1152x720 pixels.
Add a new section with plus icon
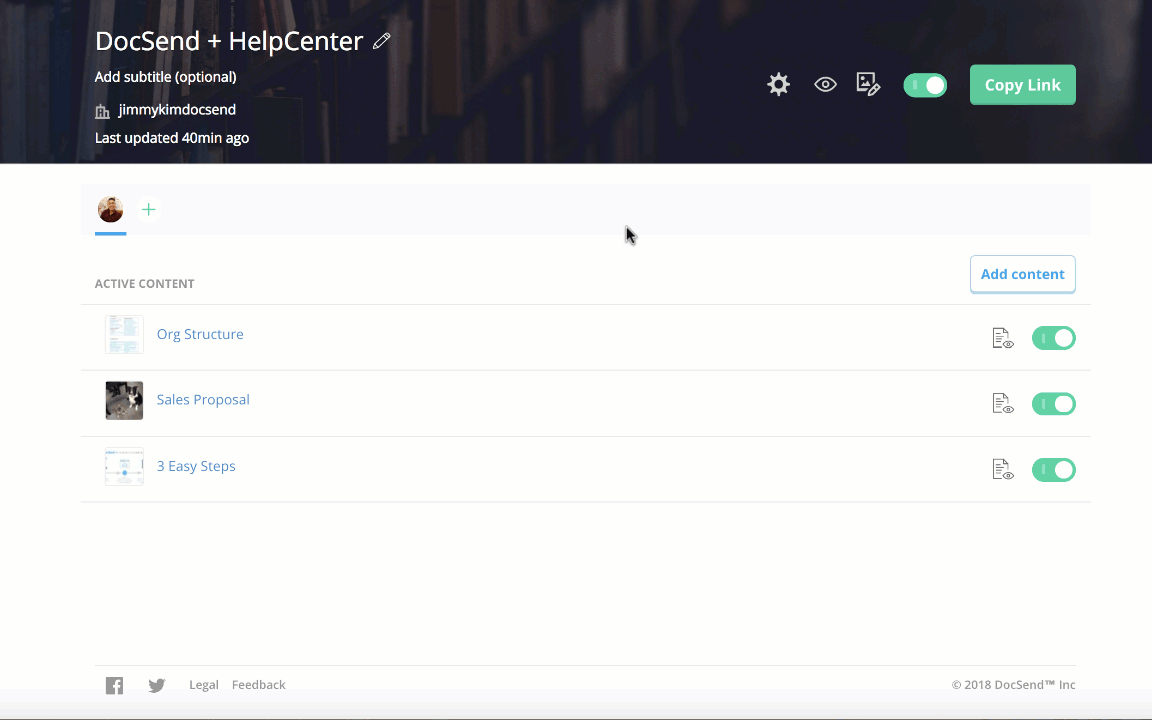point(148,209)
